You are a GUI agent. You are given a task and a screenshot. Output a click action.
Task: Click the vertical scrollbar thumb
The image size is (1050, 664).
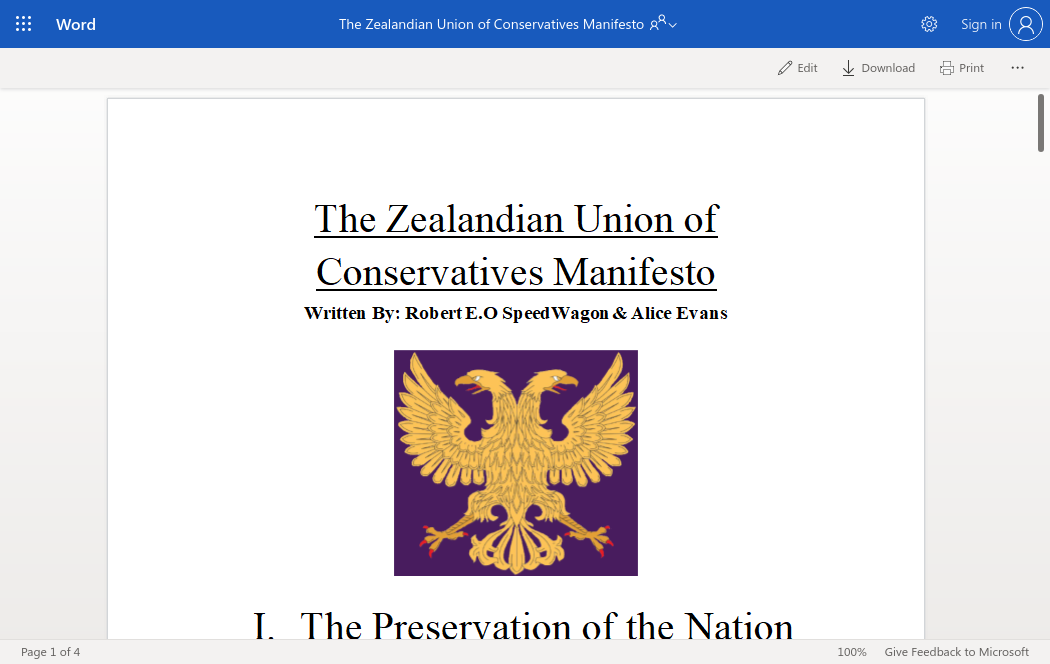(1041, 123)
